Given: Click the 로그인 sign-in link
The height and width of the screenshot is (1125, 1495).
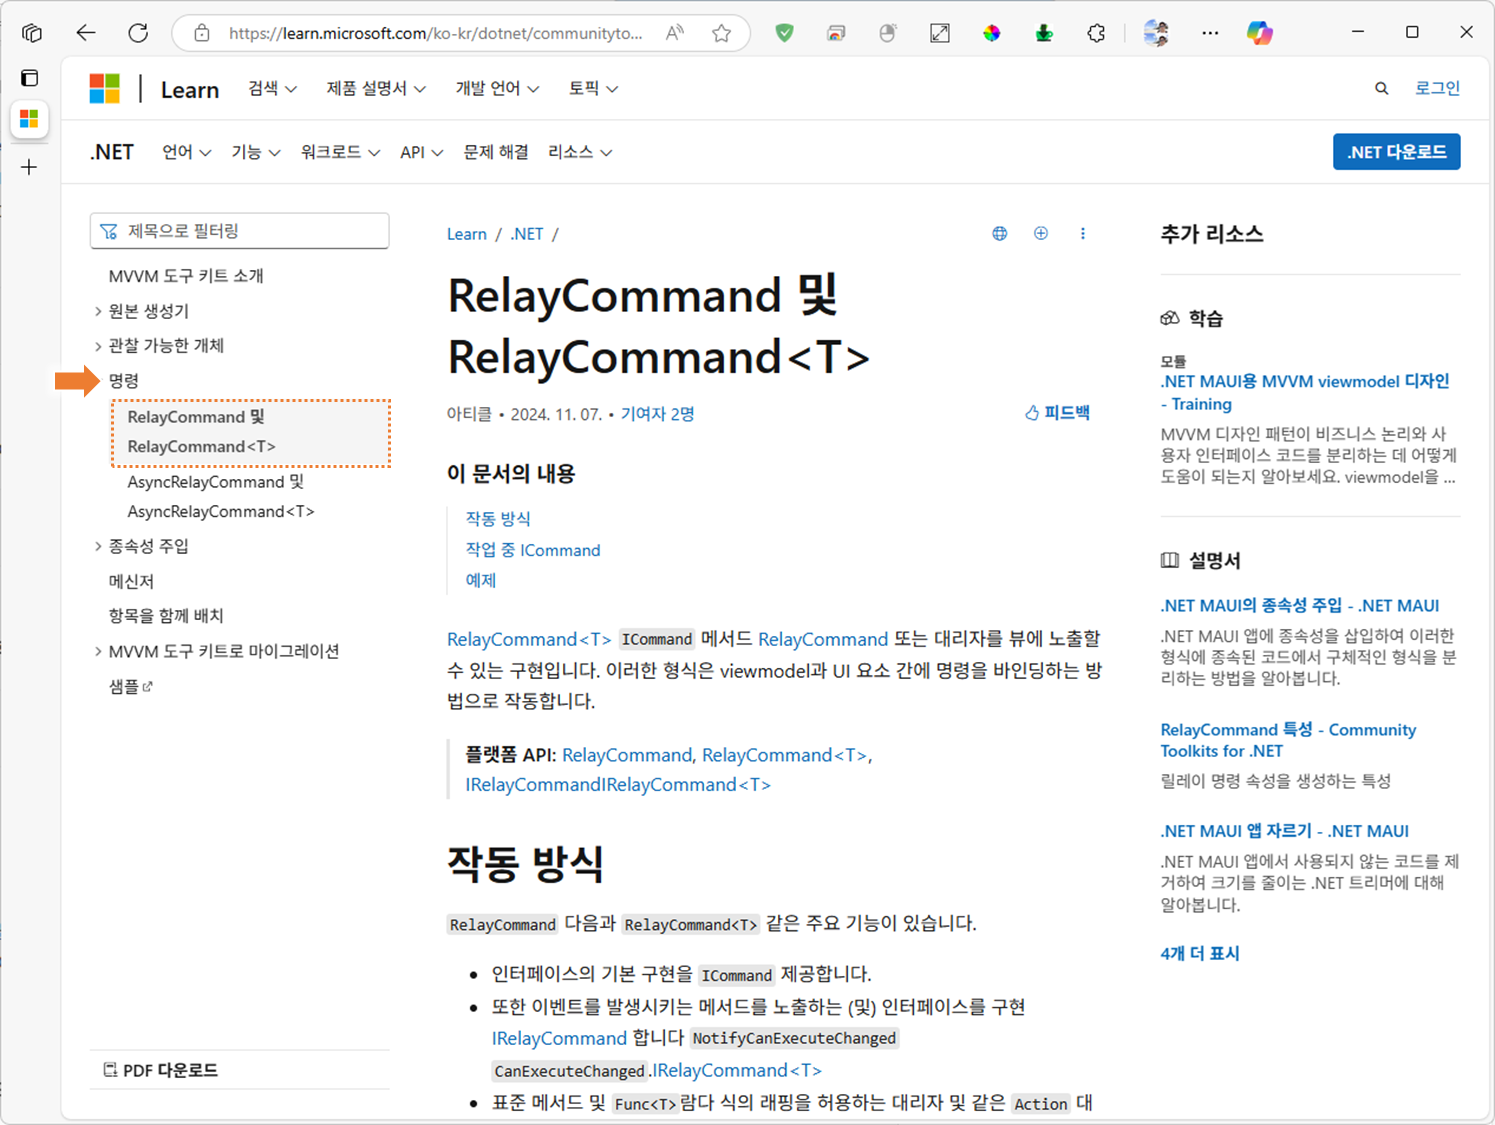Looking at the screenshot, I should coord(1437,88).
